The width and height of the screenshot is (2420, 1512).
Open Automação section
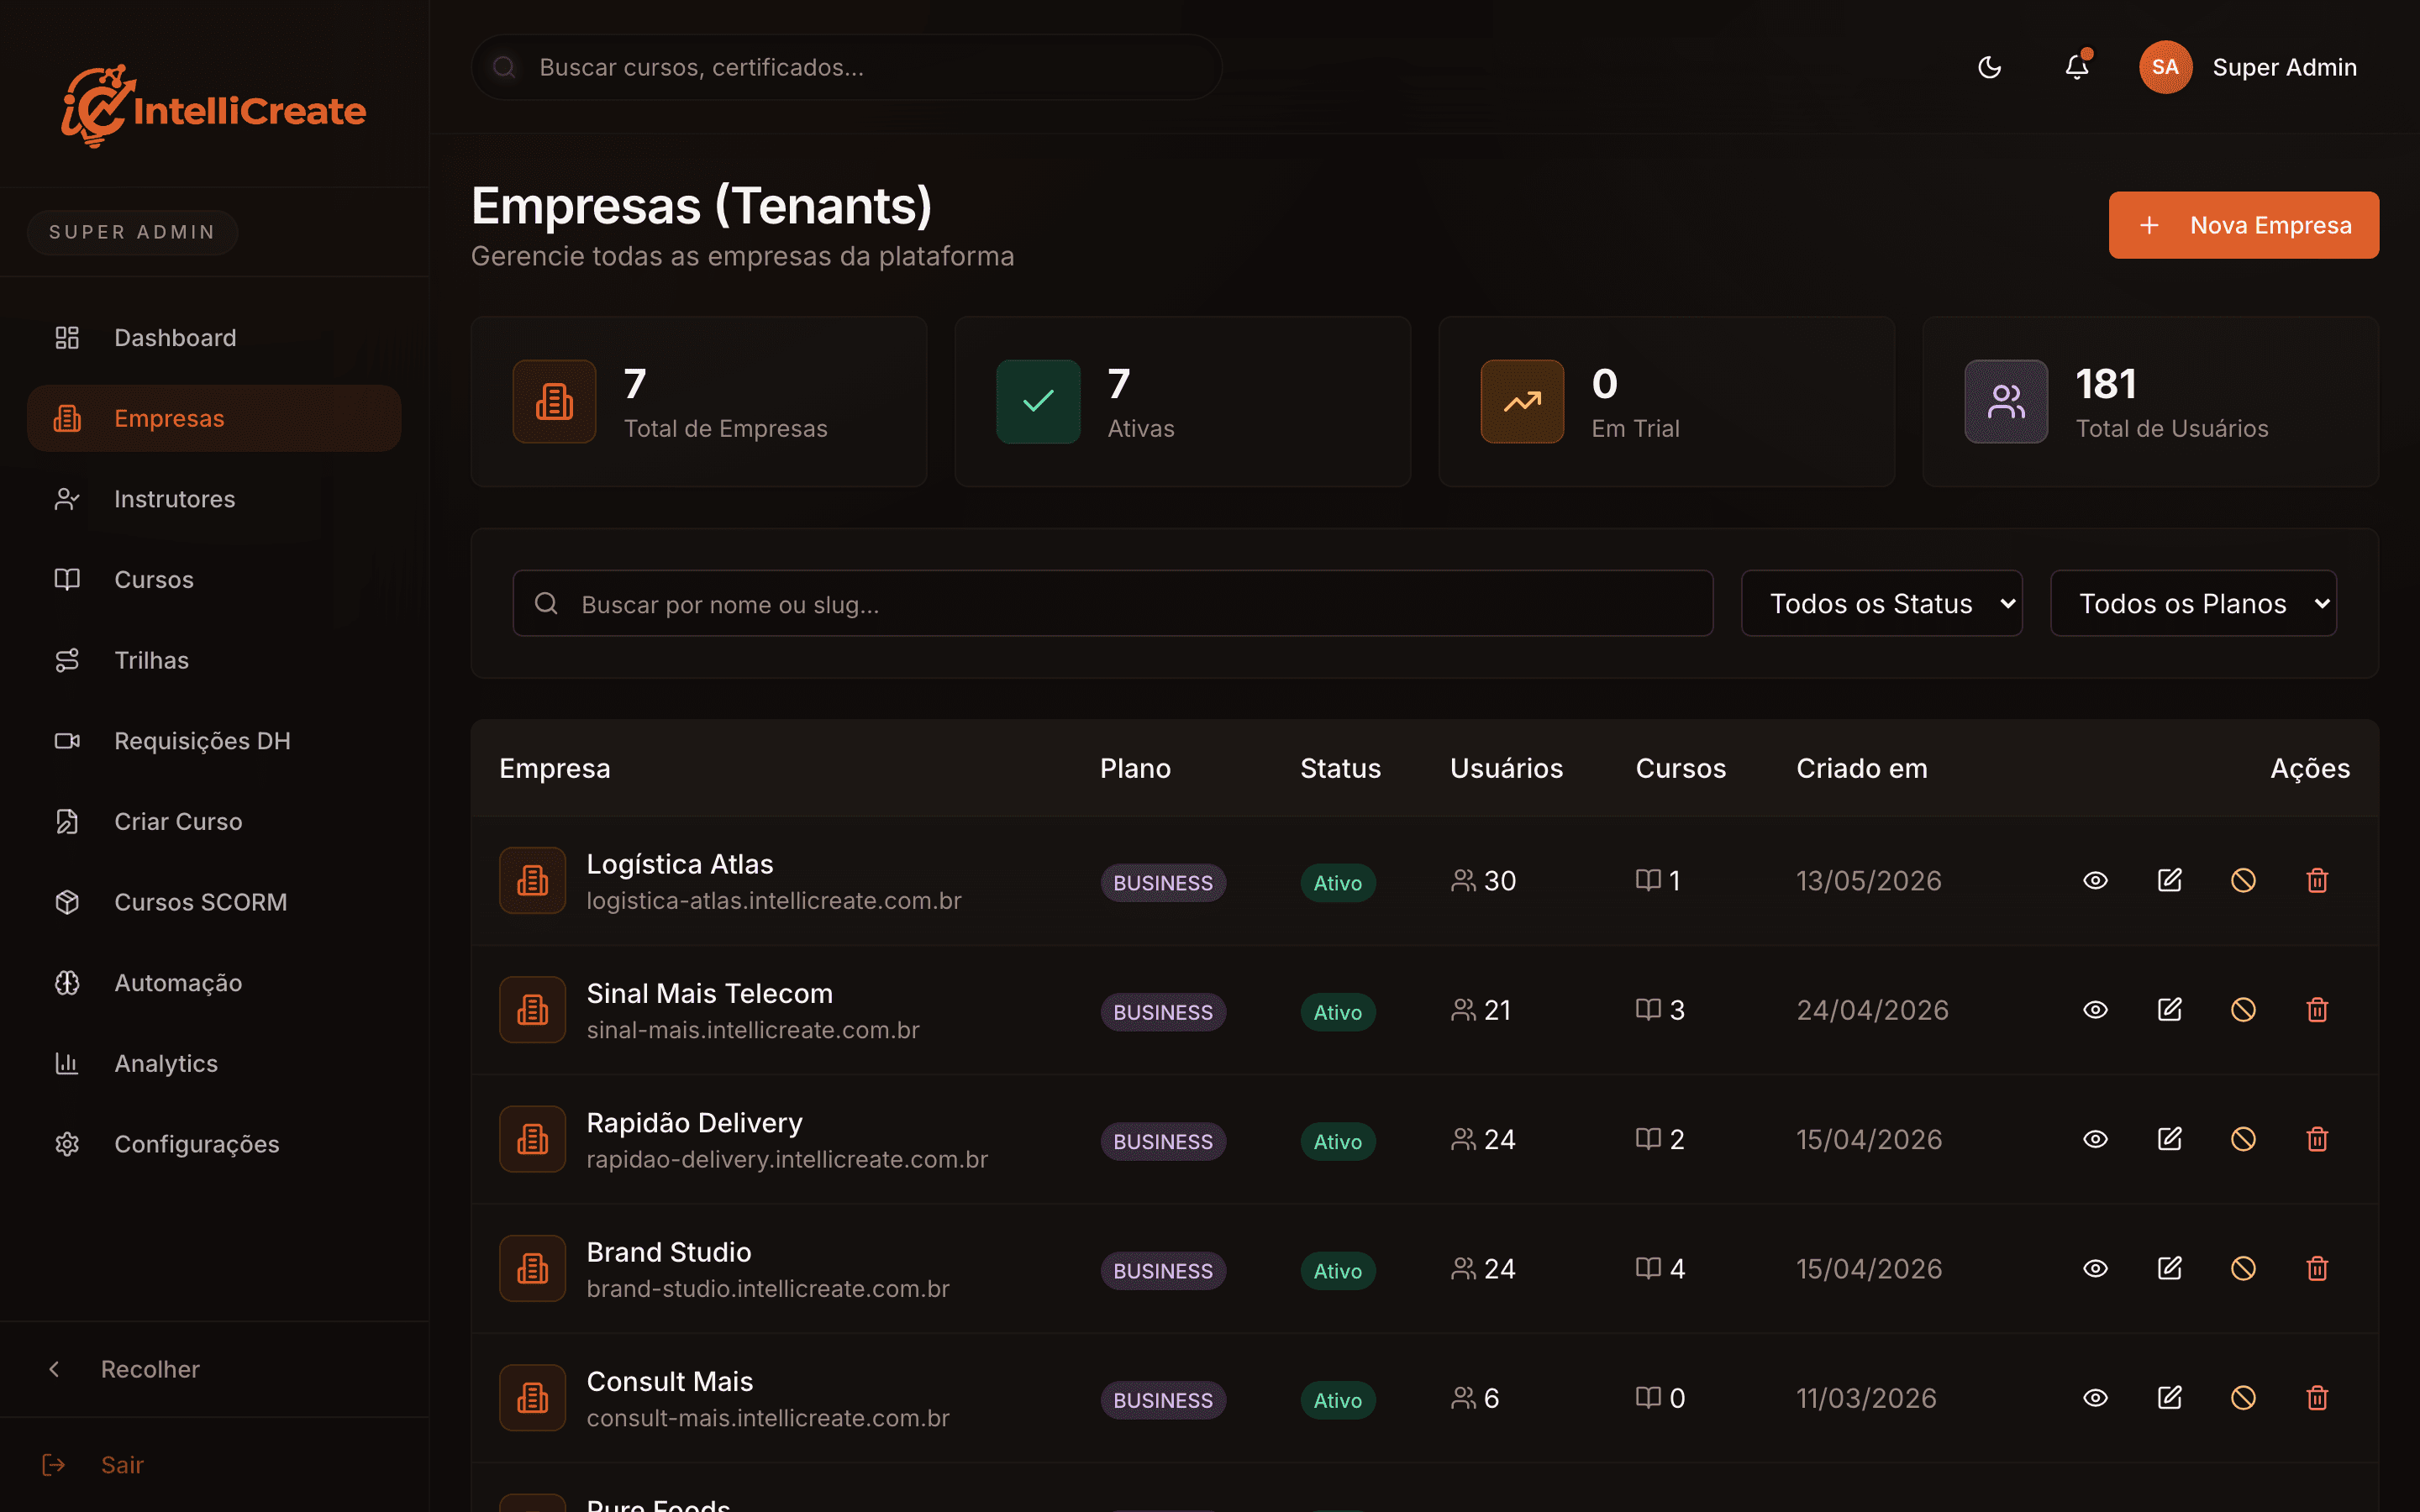[x=214, y=983]
